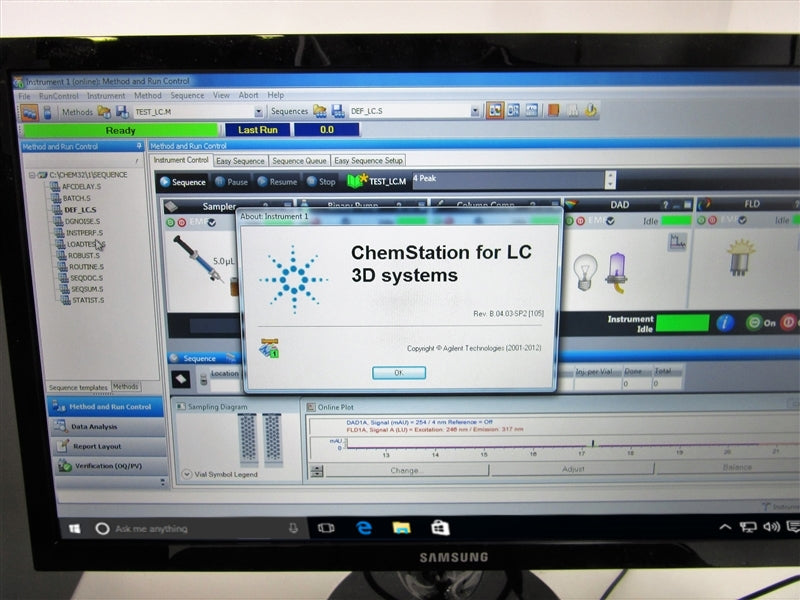Open the Instrument menu
800x600 pixels.
(106, 95)
